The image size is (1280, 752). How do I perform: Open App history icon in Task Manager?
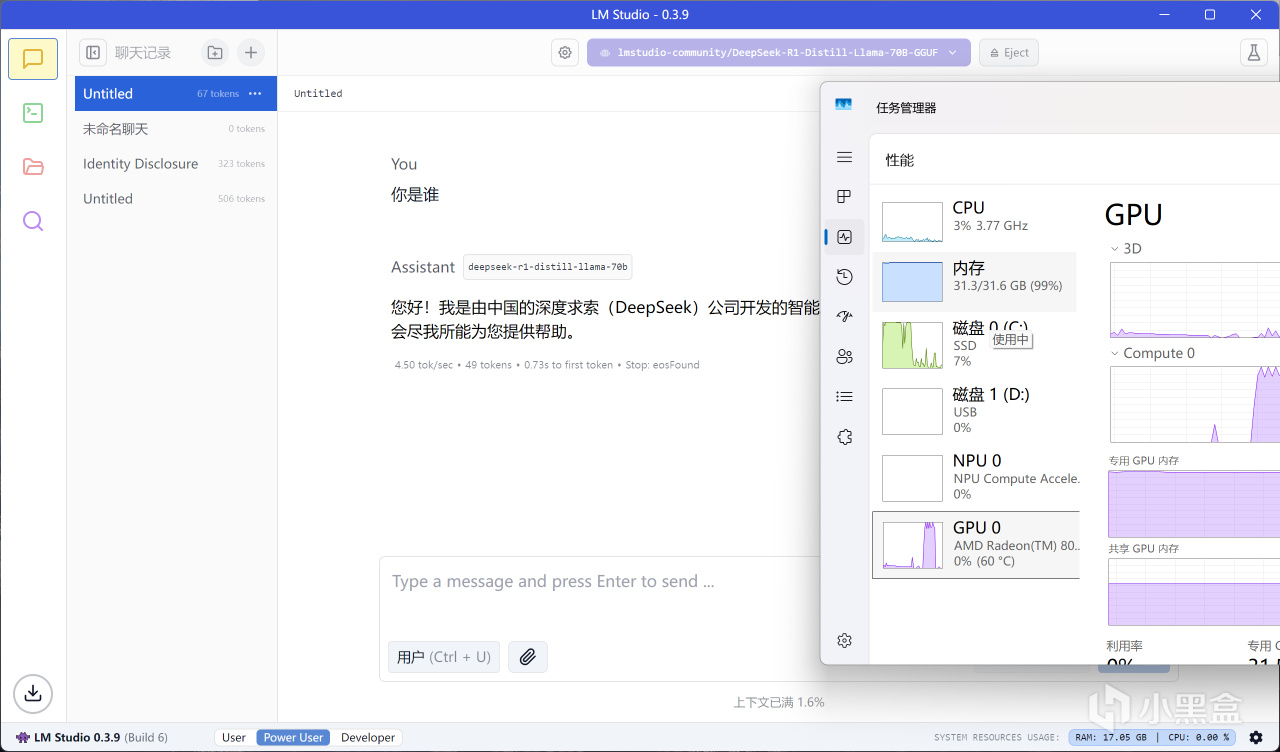pos(844,277)
